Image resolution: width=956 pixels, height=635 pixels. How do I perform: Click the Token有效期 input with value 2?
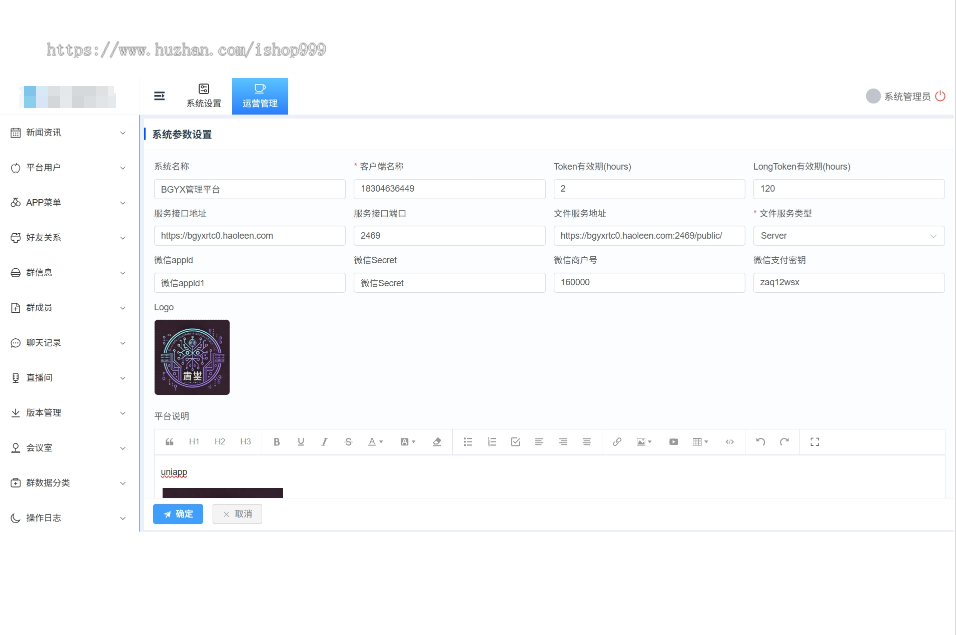click(649, 189)
